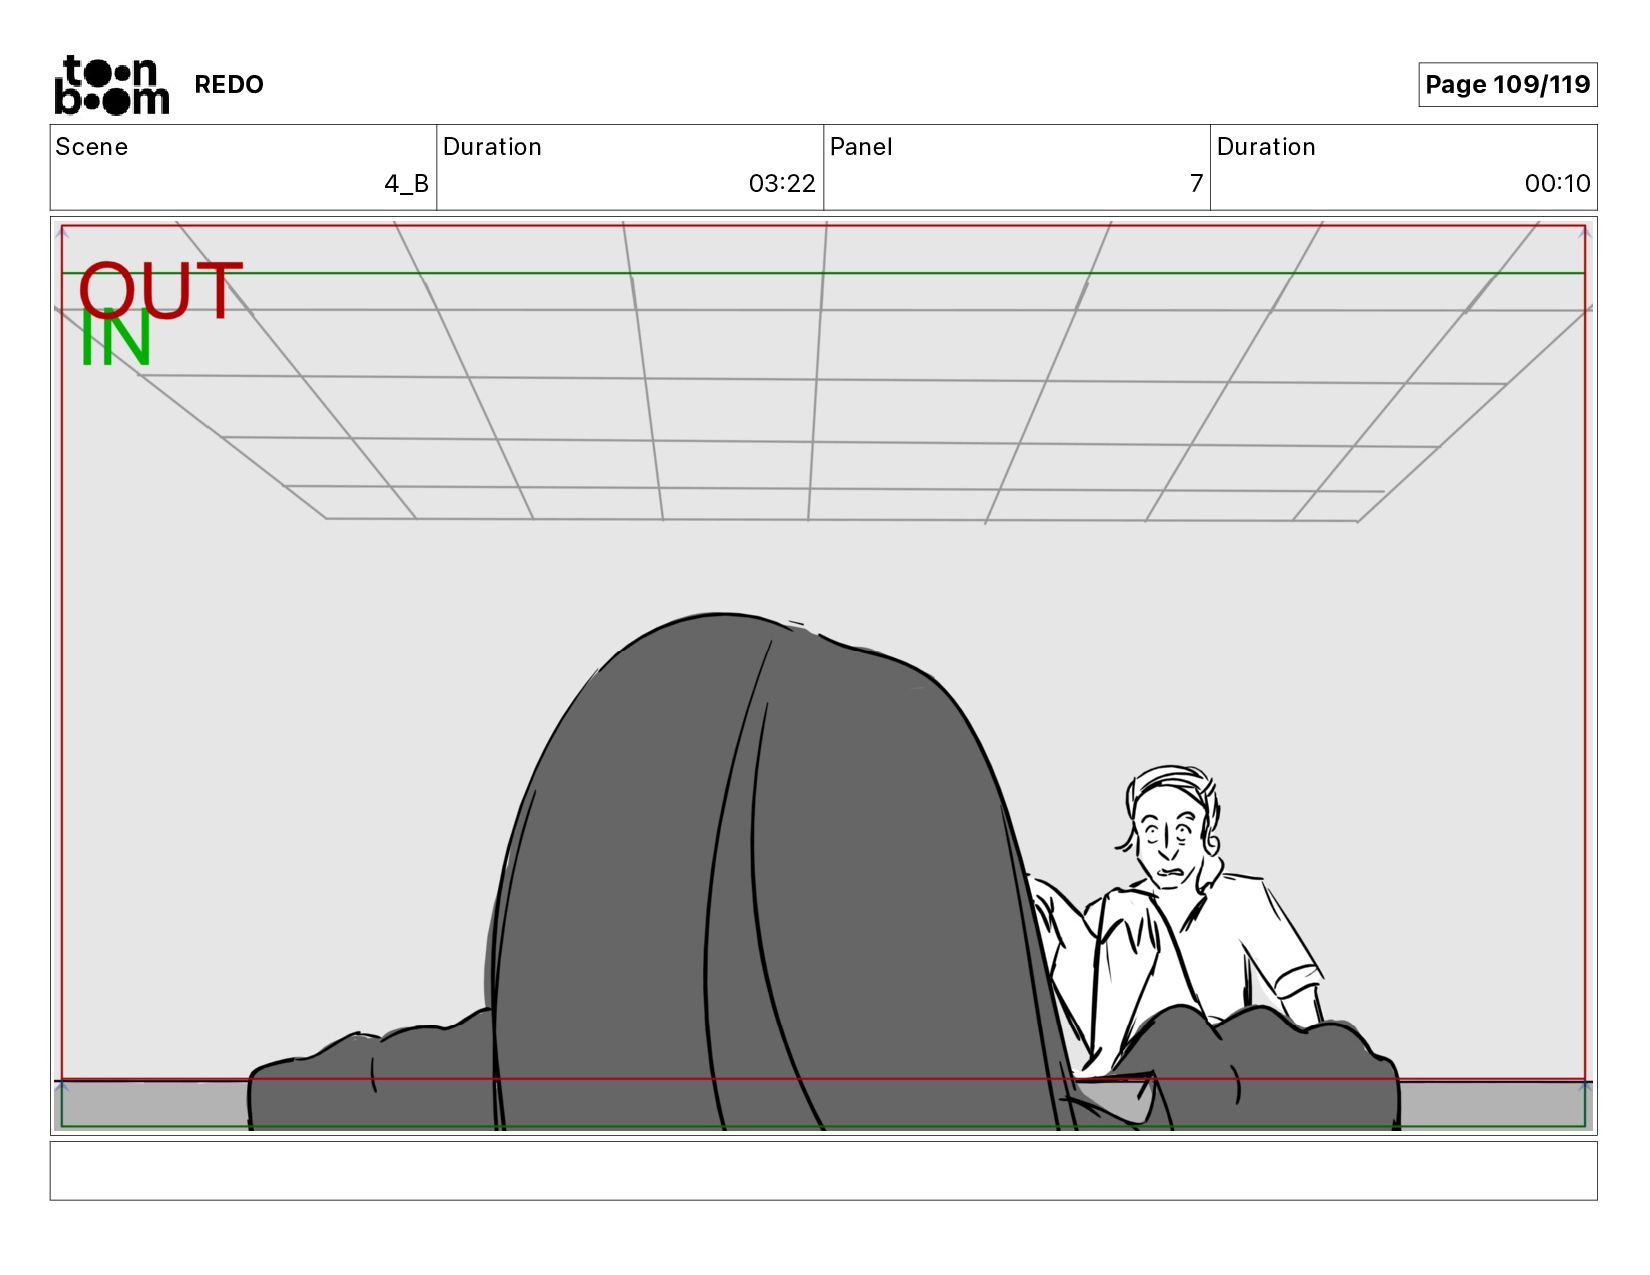Click the storyboard panel drawing

(x=823, y=676)
